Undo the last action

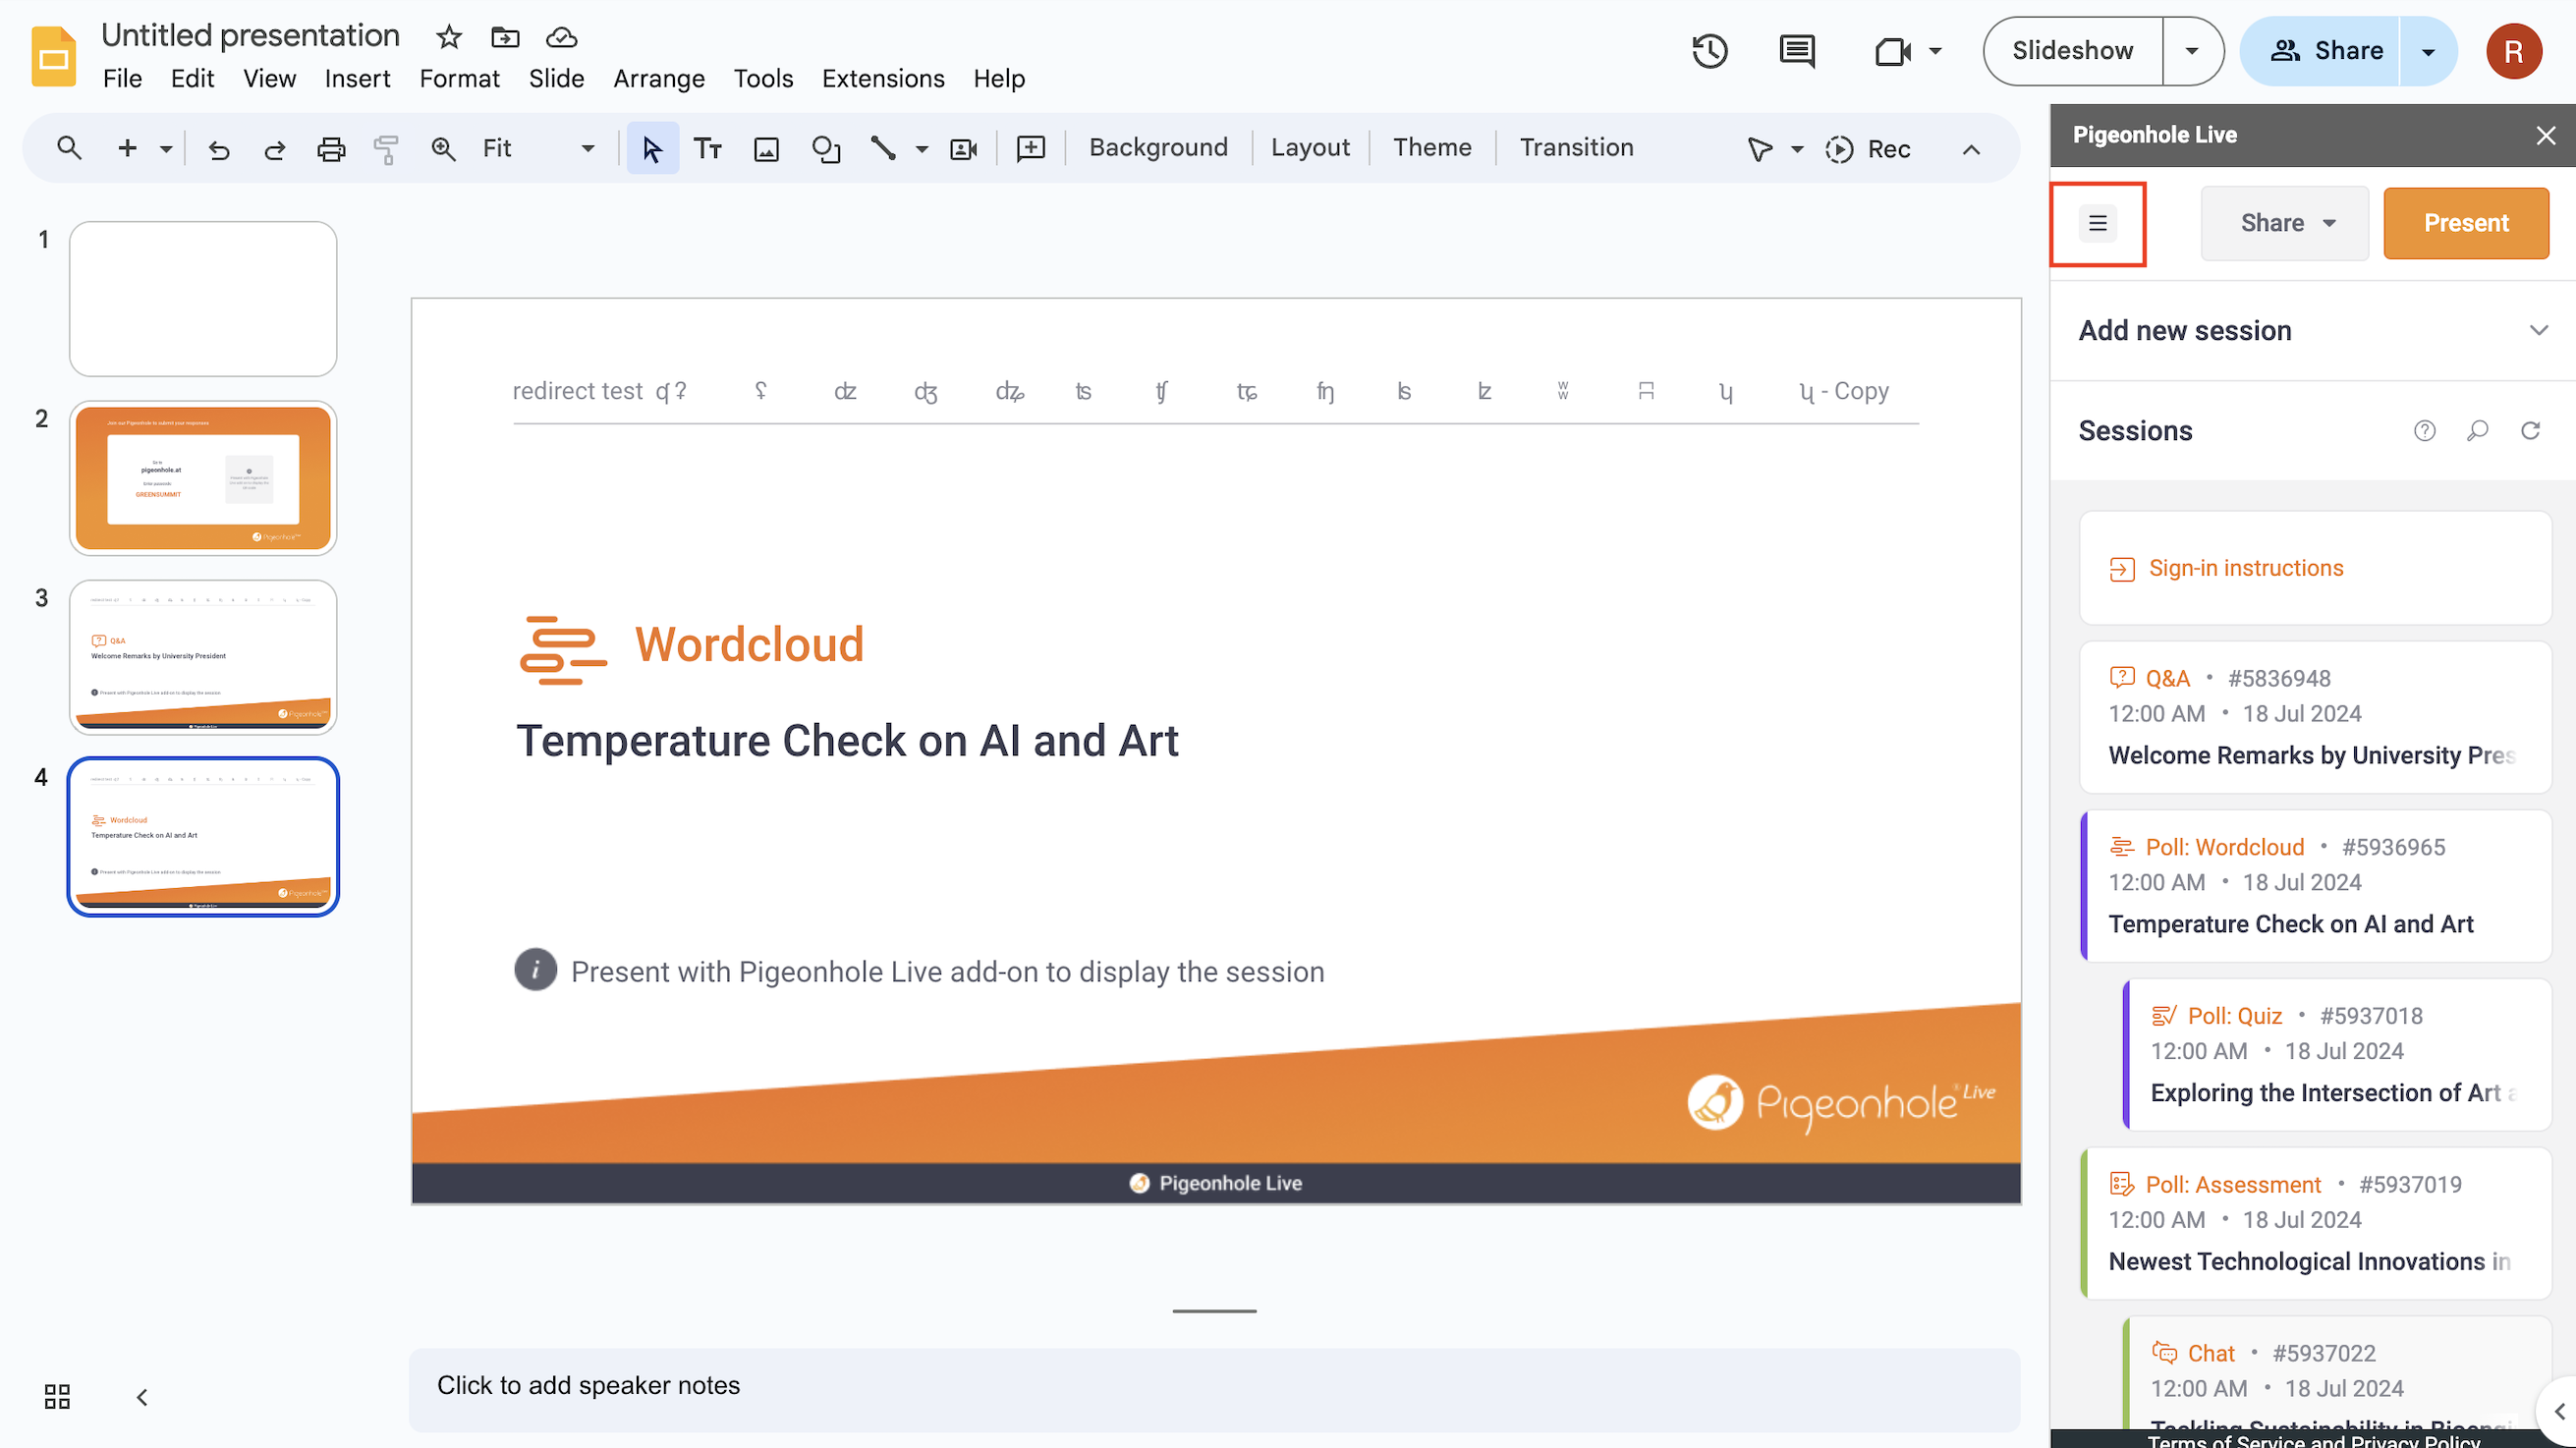[x=219, y=149]
